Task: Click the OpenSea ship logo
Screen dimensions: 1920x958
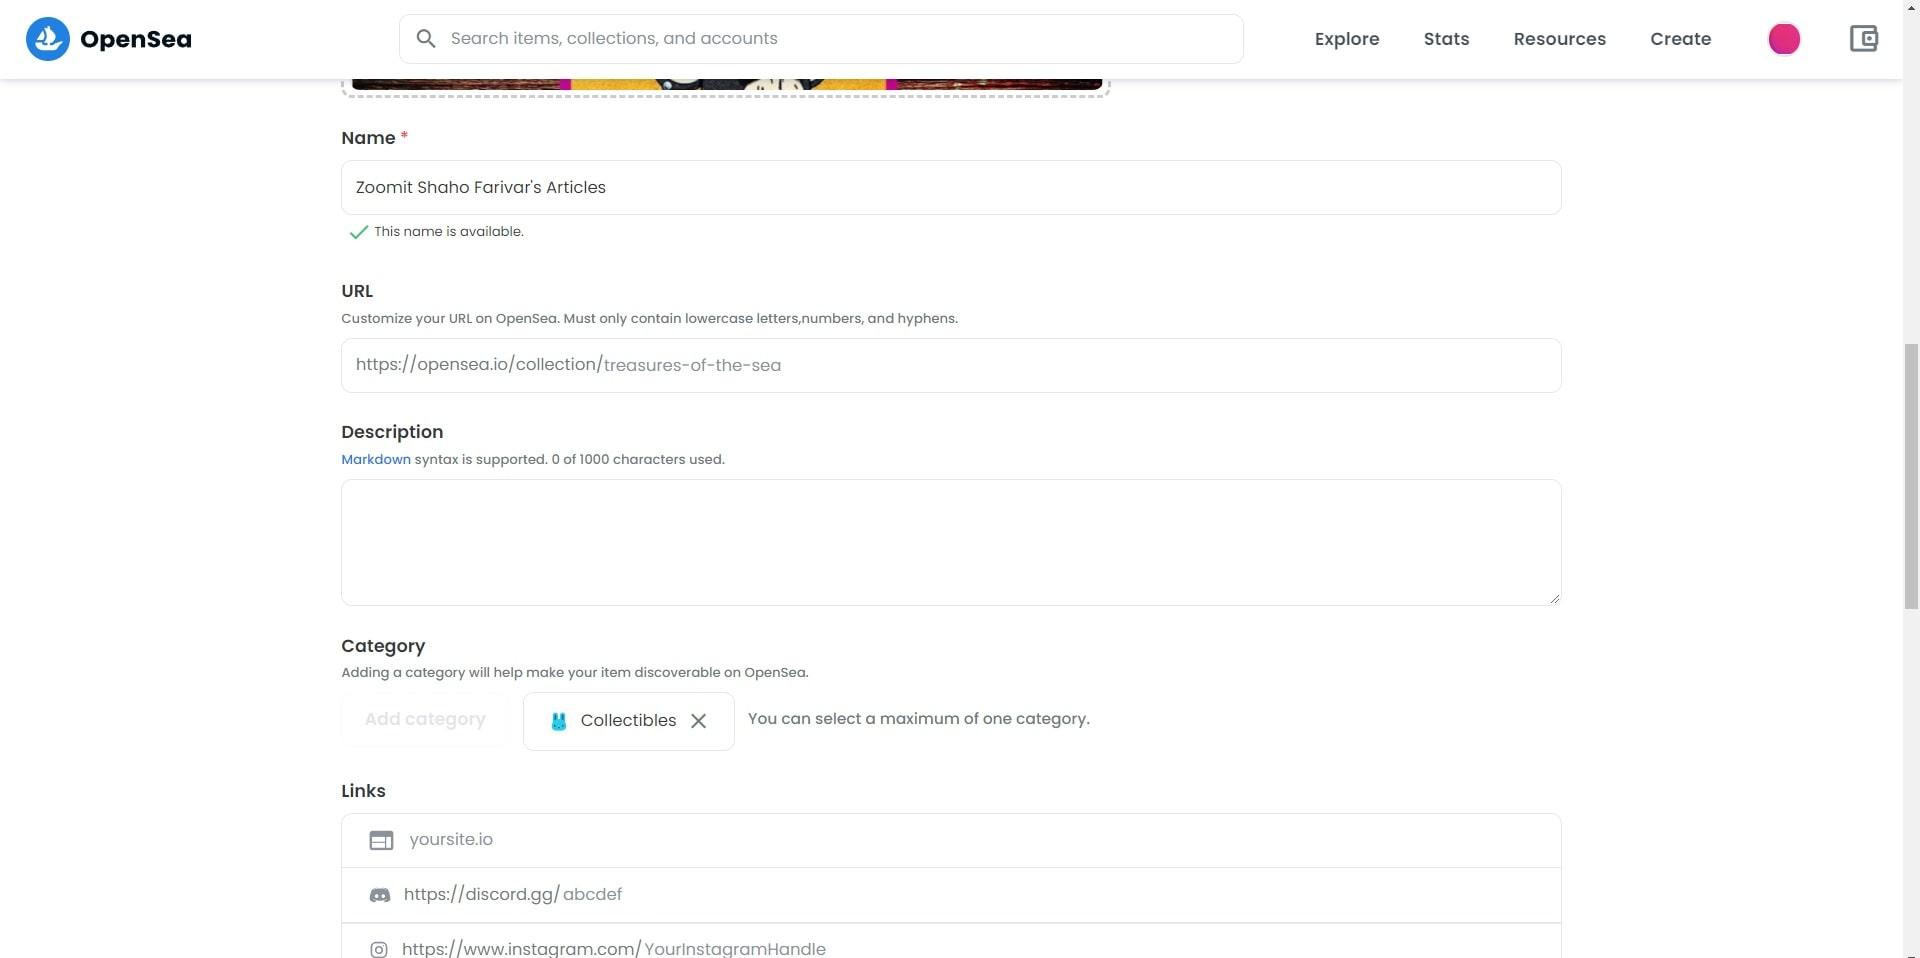Action: click(x=47, y=39)
